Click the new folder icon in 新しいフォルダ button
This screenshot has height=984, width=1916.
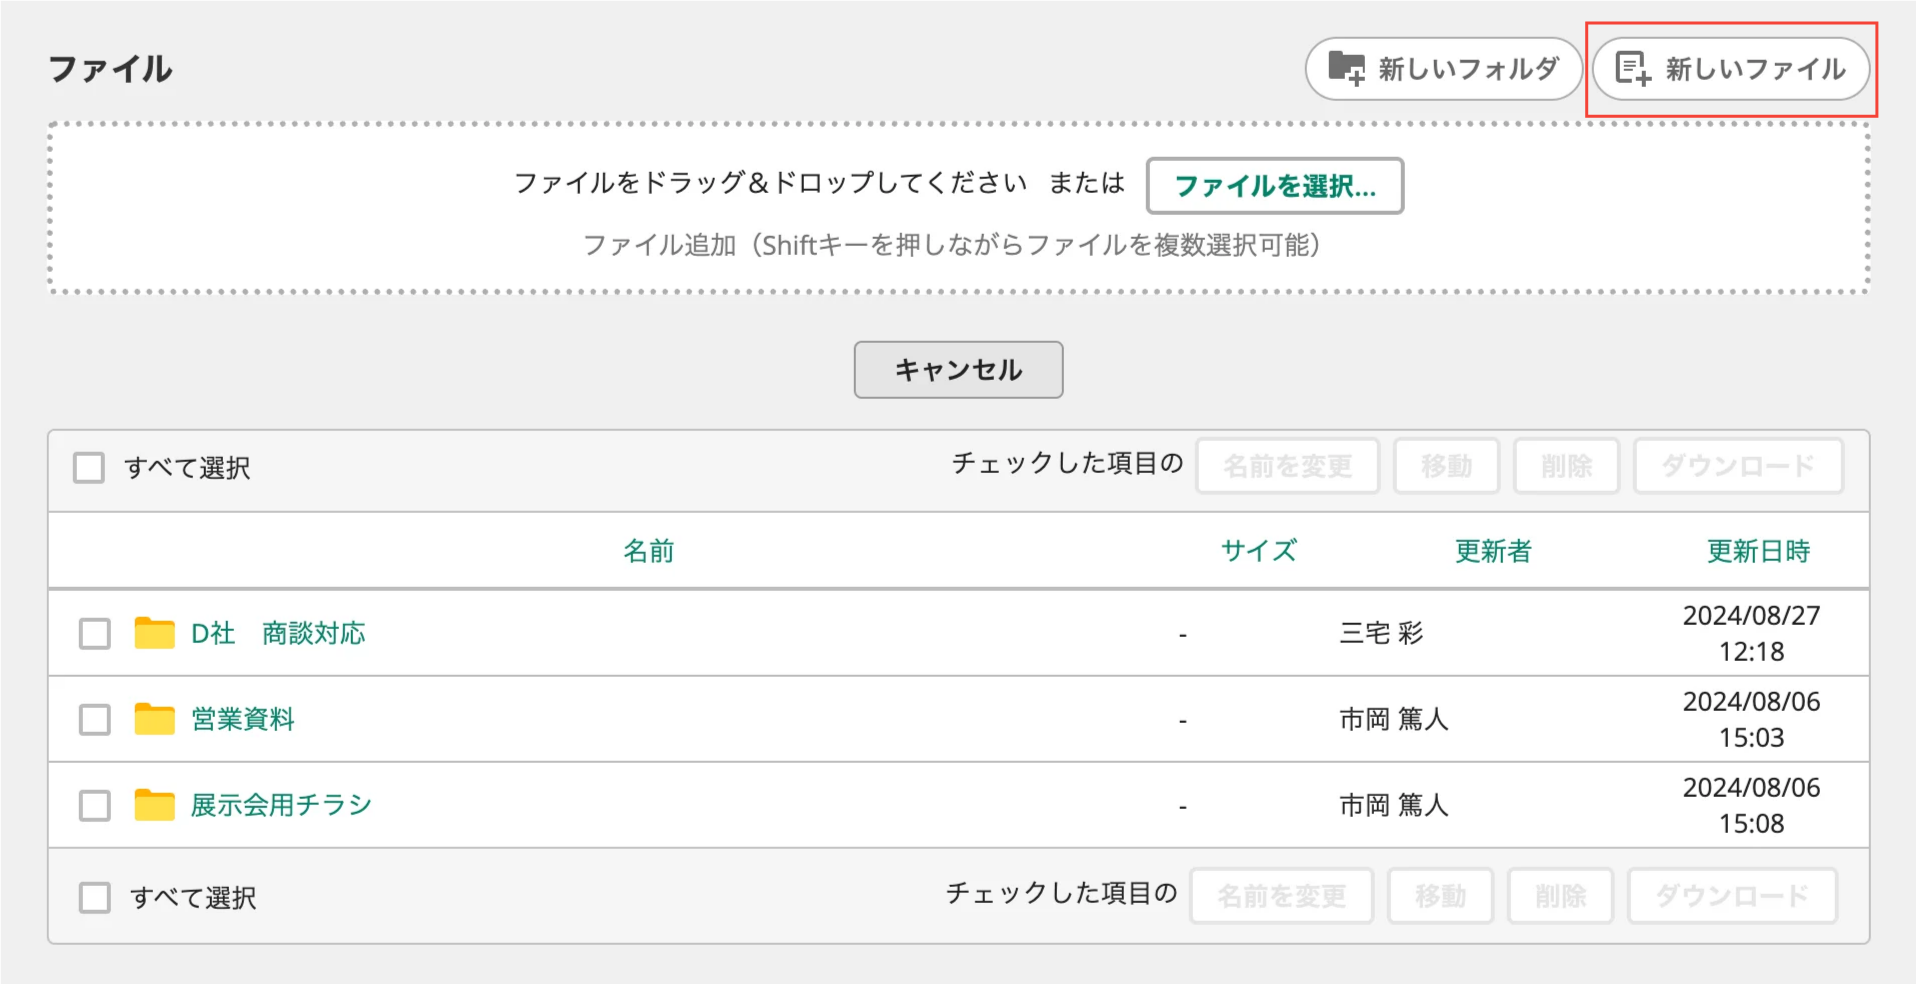pos(1346,69)
